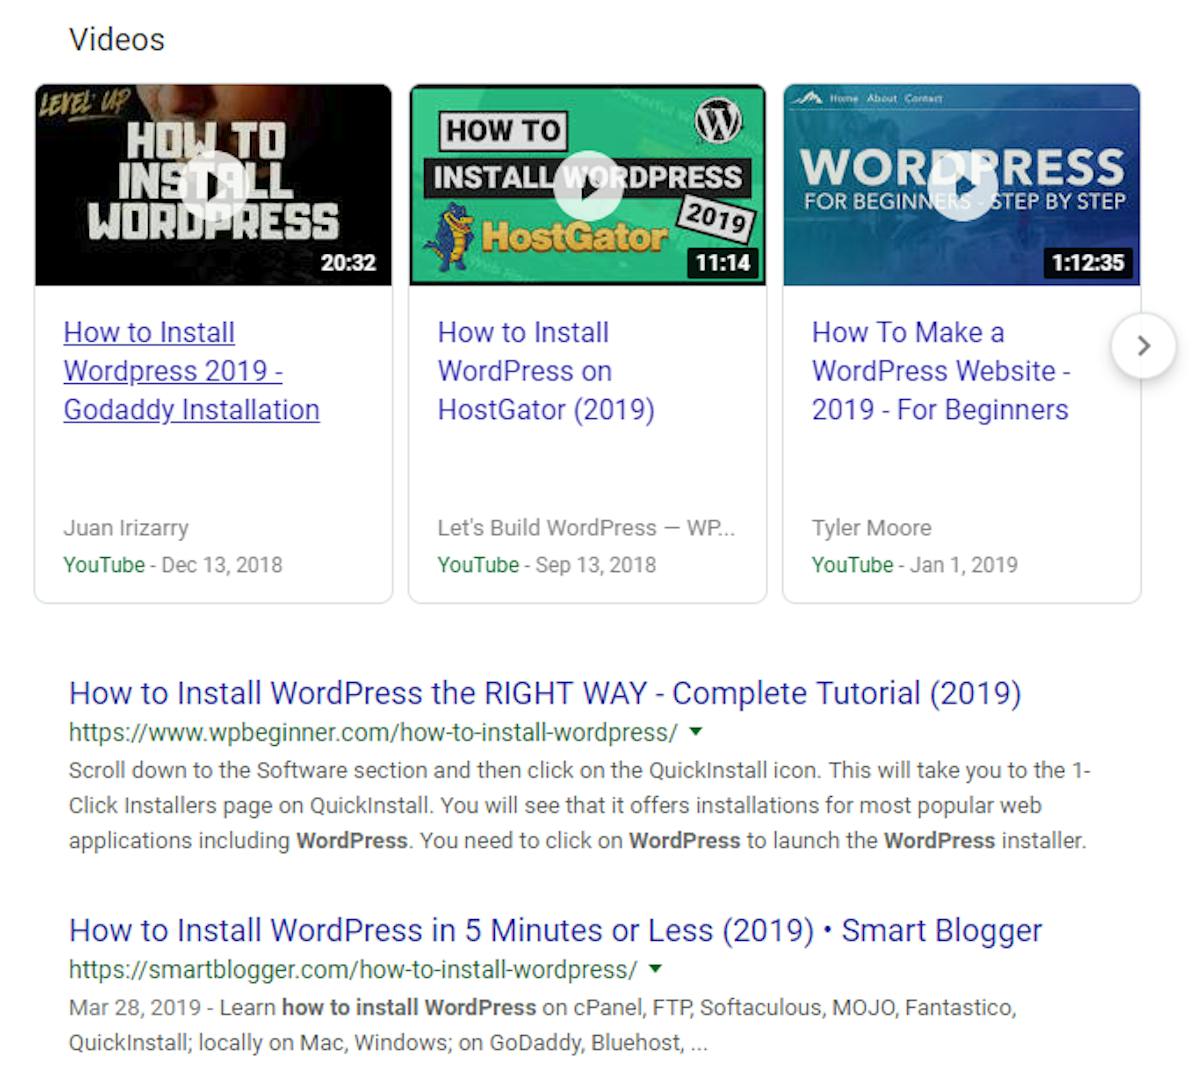Play the Godaddy WordPress installation video
The height and width of the screenshot is (1089, 1200).
(213, 185)
